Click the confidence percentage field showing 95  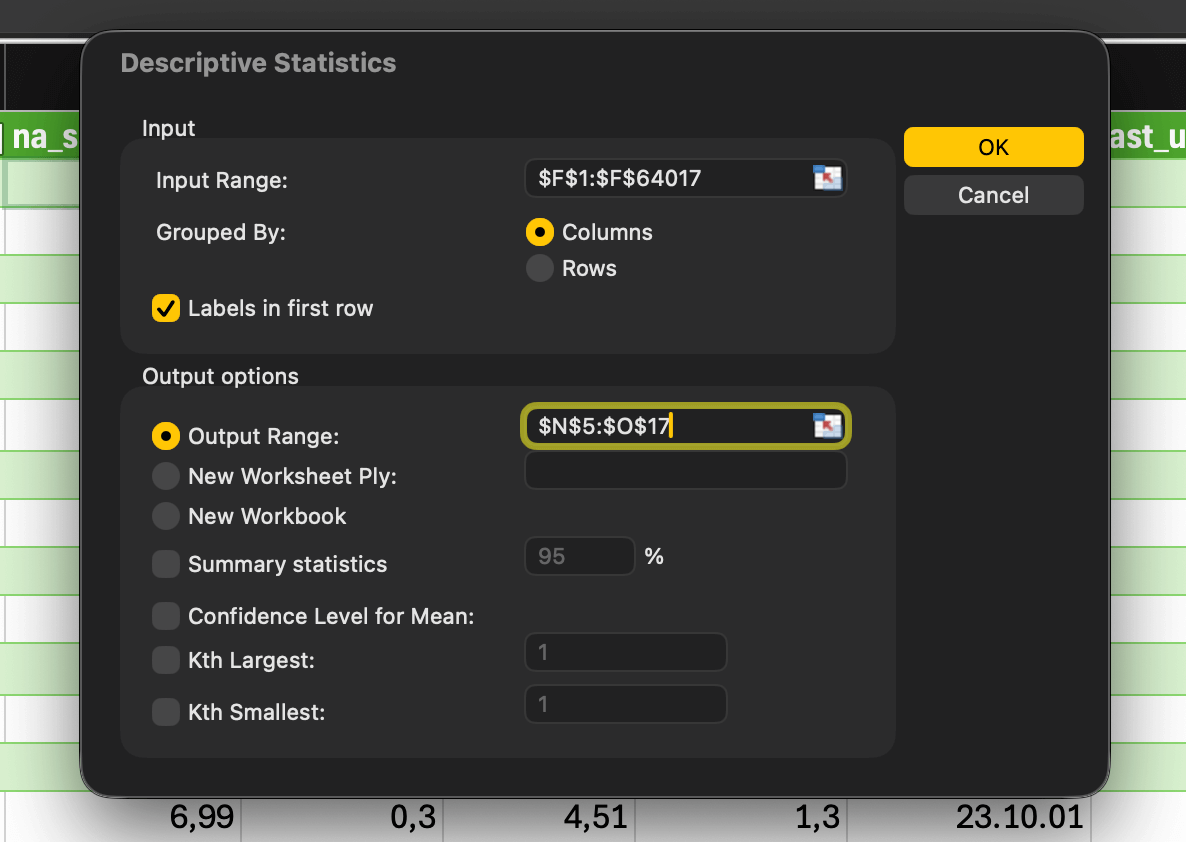579,556
